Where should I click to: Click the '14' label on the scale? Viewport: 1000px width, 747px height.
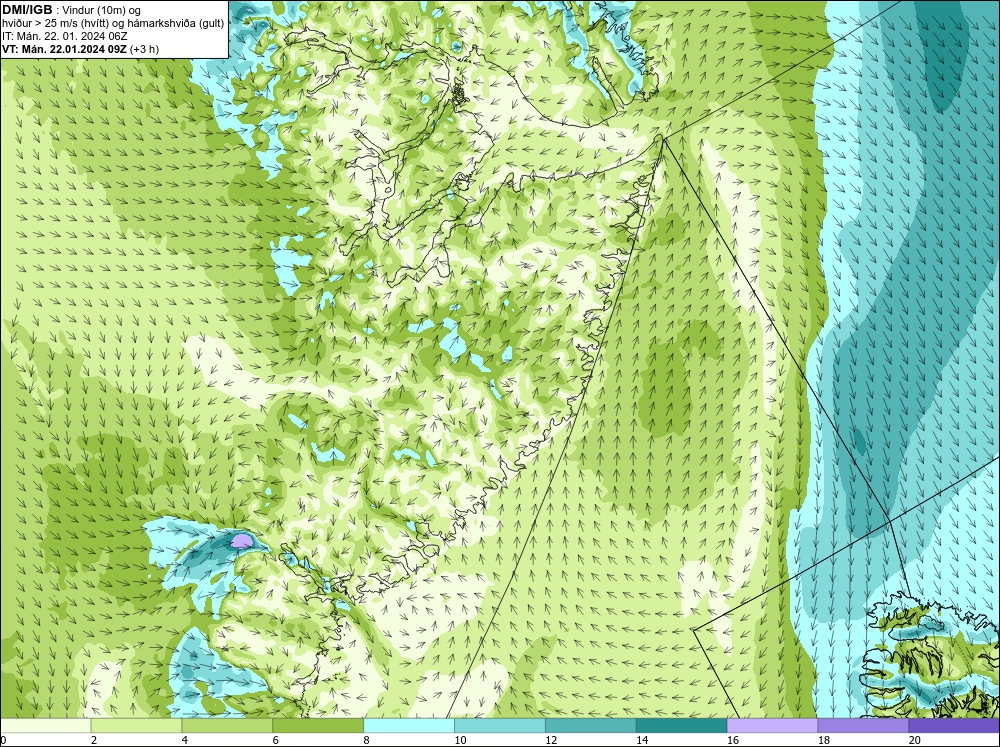(x=642, y=740)
